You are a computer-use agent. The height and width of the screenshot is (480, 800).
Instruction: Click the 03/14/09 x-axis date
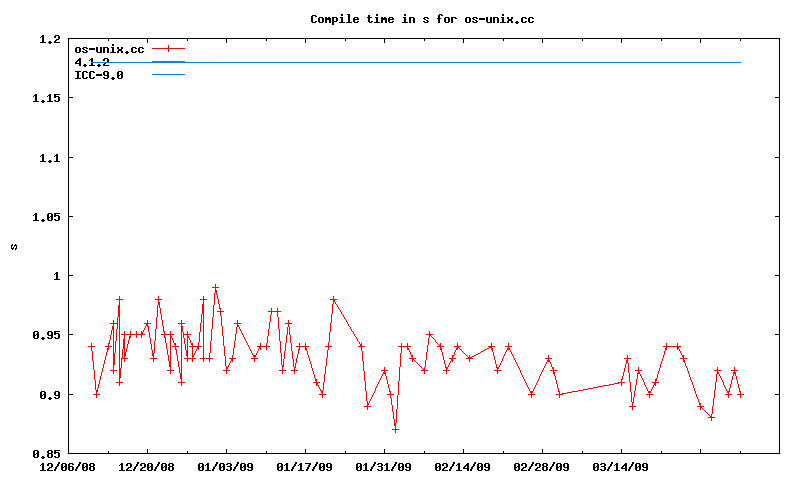[x=621, y=467]
